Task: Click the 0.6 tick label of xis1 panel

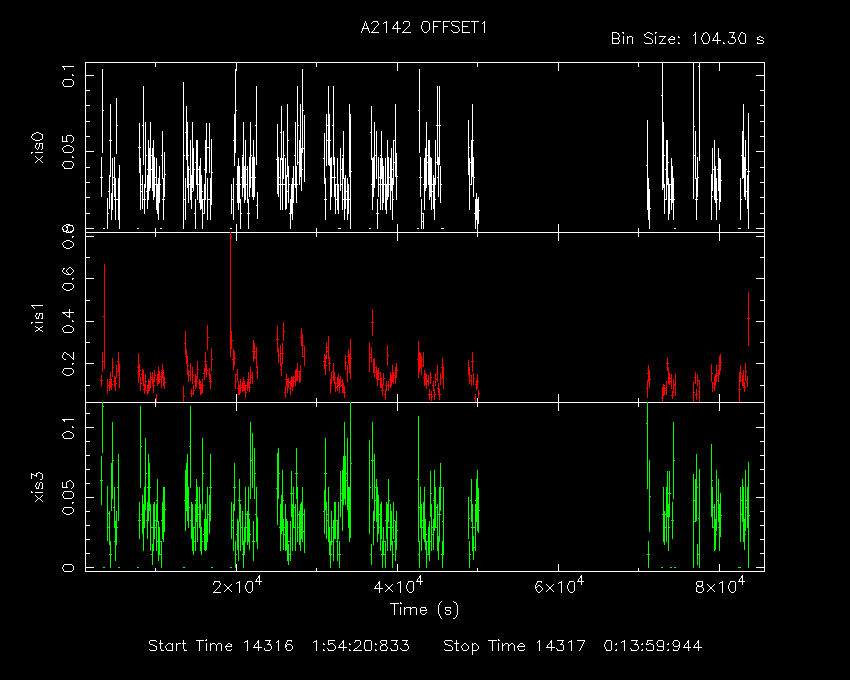Action: click(x=68, y=278)
